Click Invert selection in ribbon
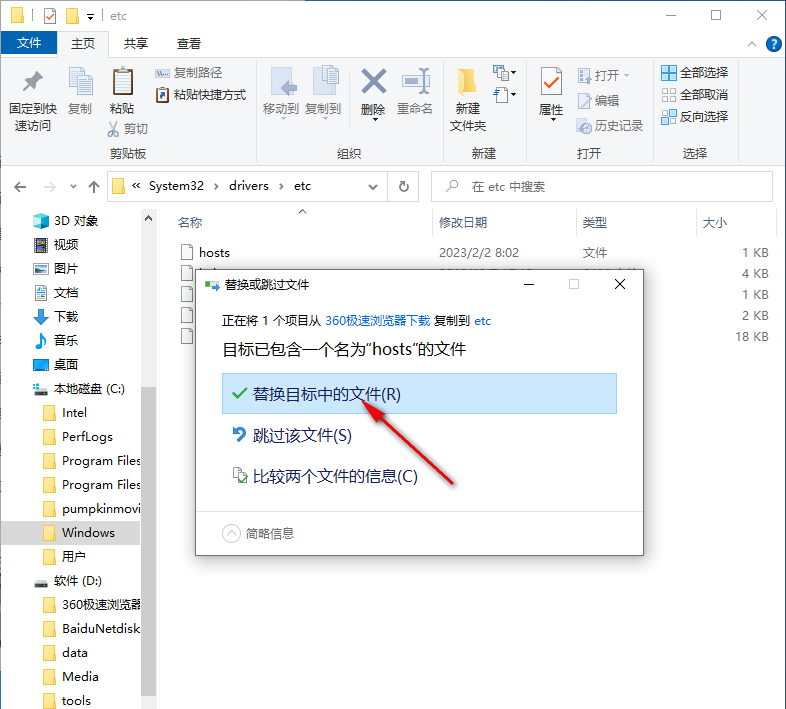Viewport: 786px width, 709px height. coord(694,117)
